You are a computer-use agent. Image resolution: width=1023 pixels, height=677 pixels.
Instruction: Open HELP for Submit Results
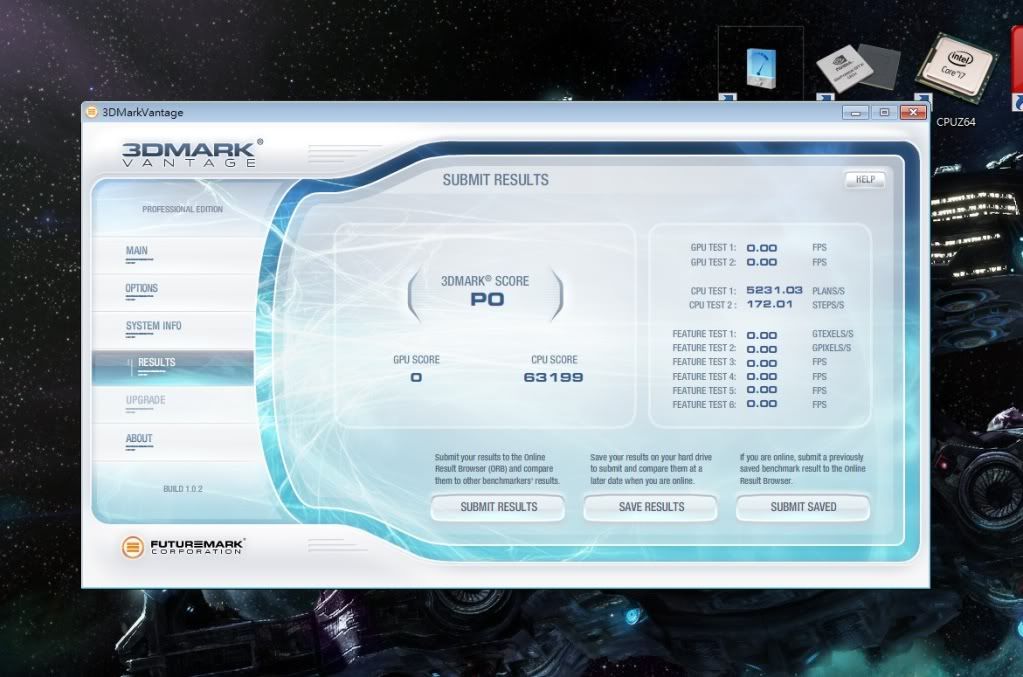point(865,179)
